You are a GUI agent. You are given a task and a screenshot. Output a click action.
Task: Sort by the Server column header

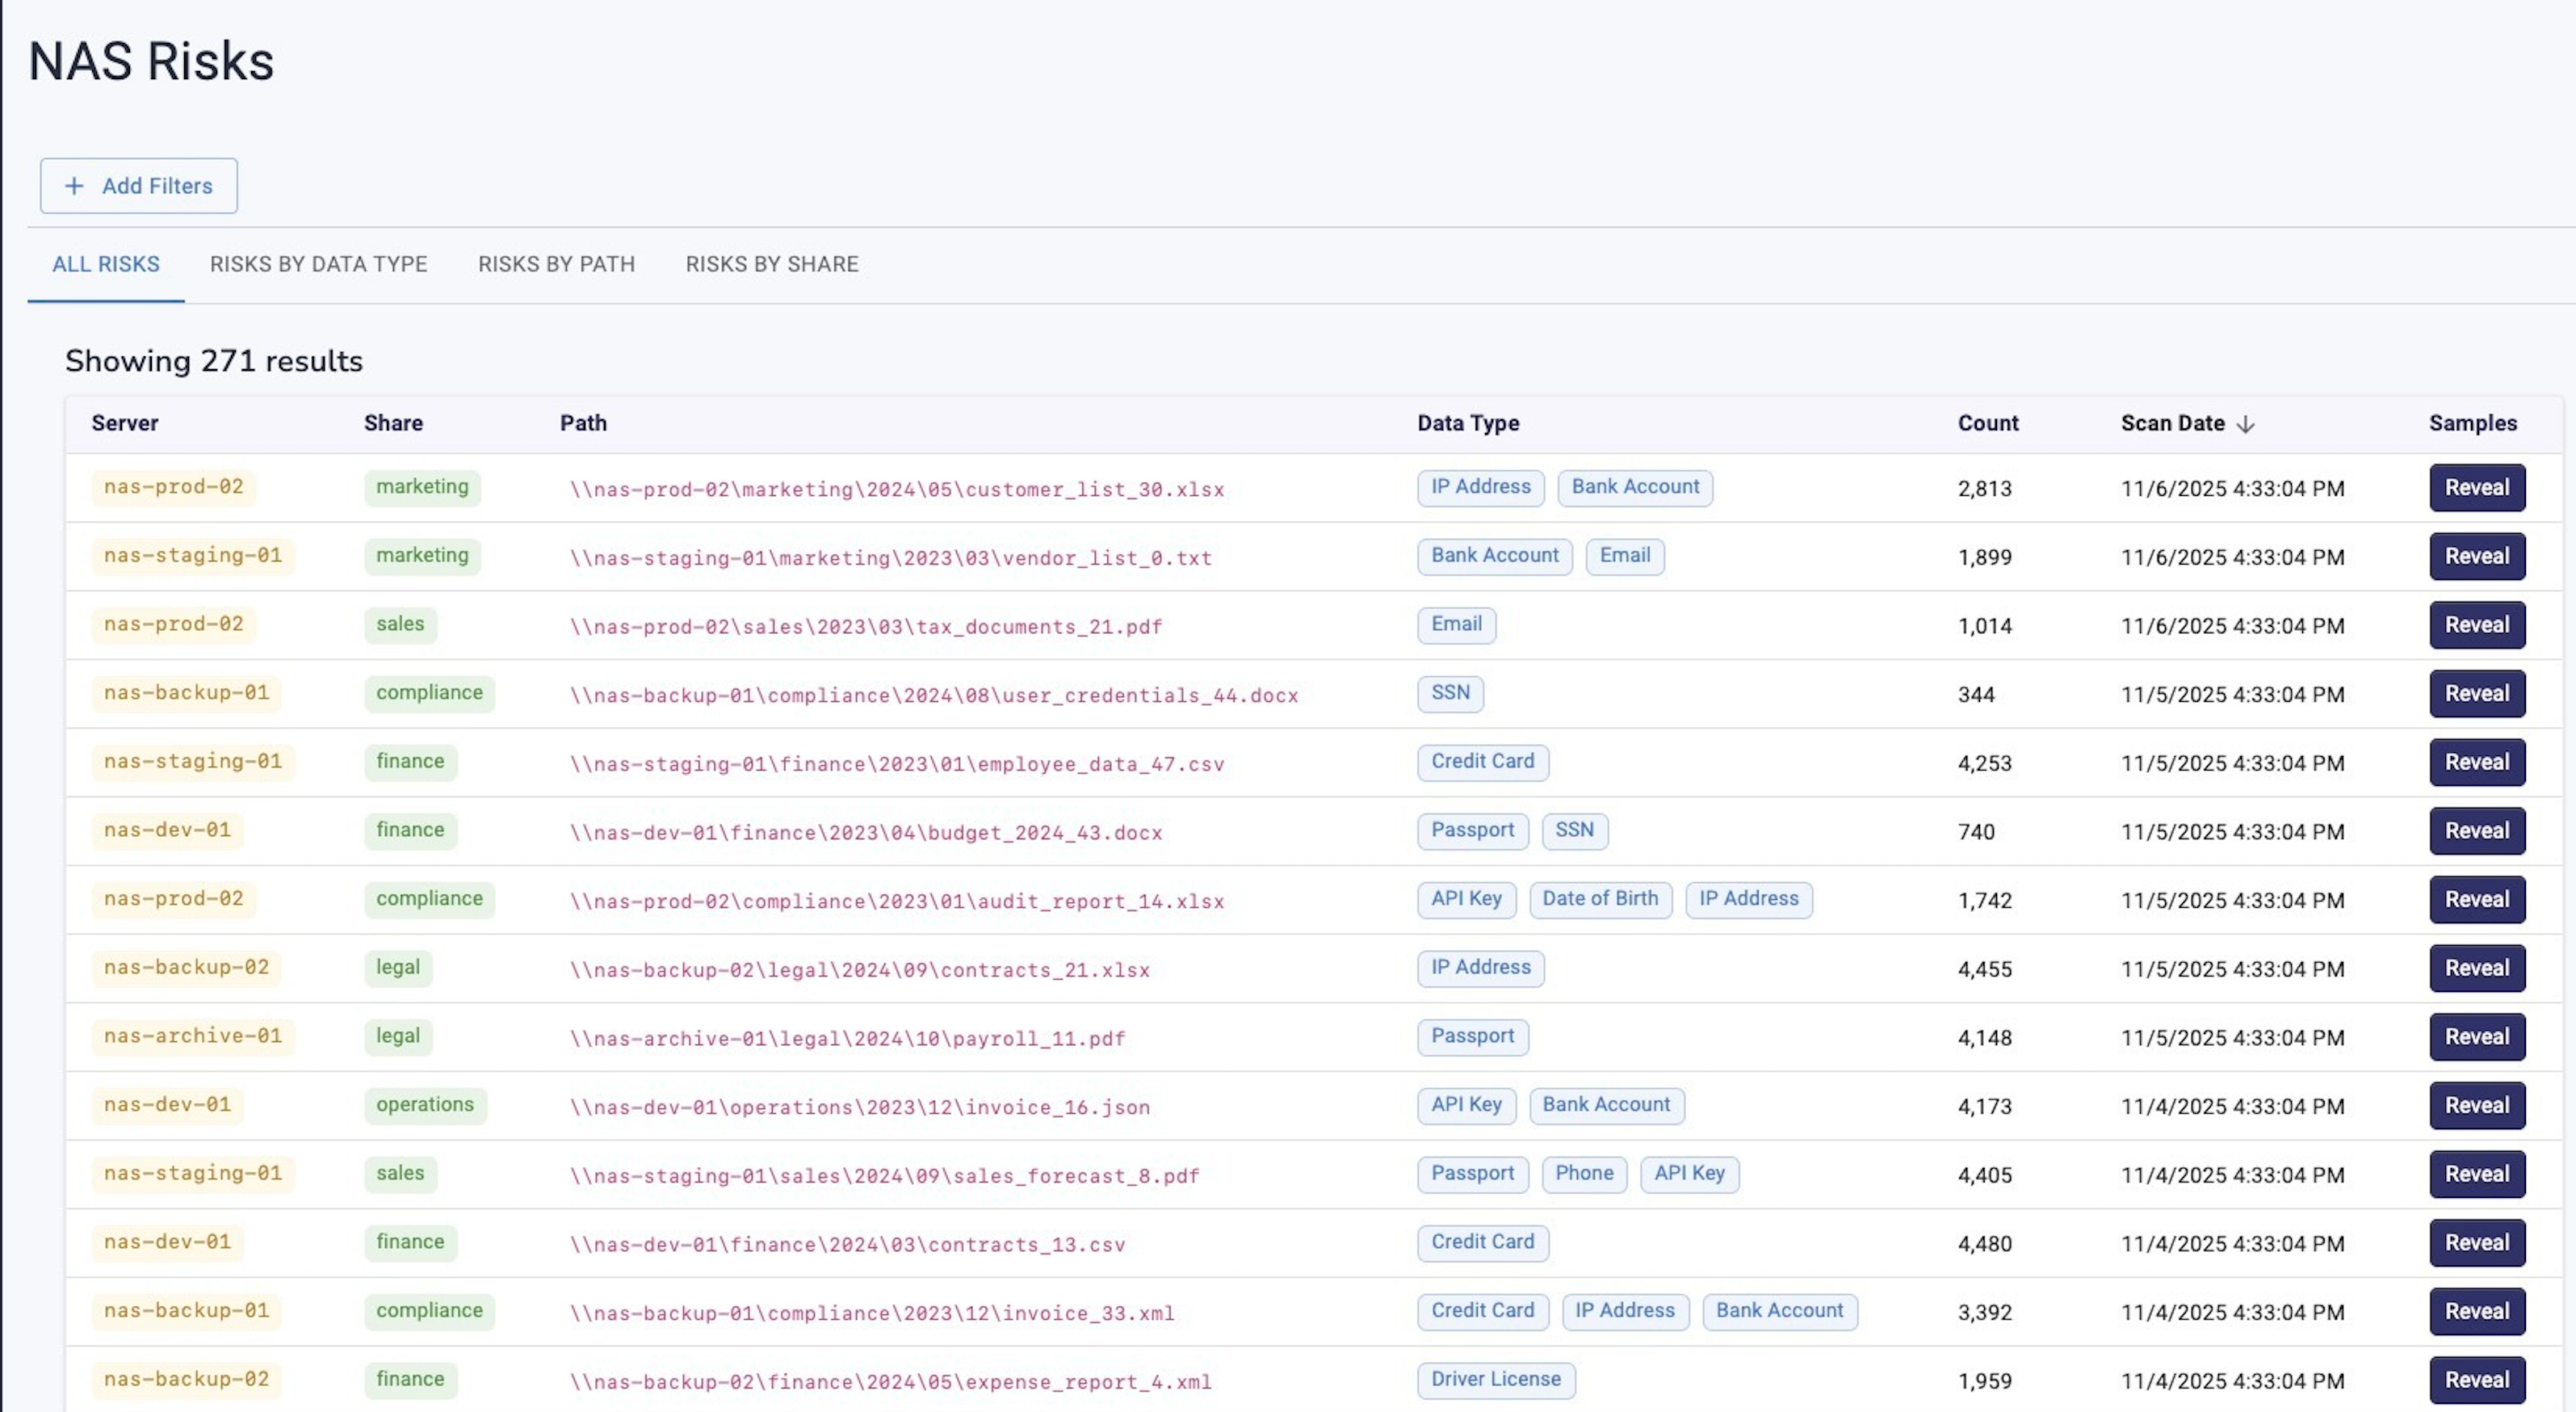tap(125, 423)
